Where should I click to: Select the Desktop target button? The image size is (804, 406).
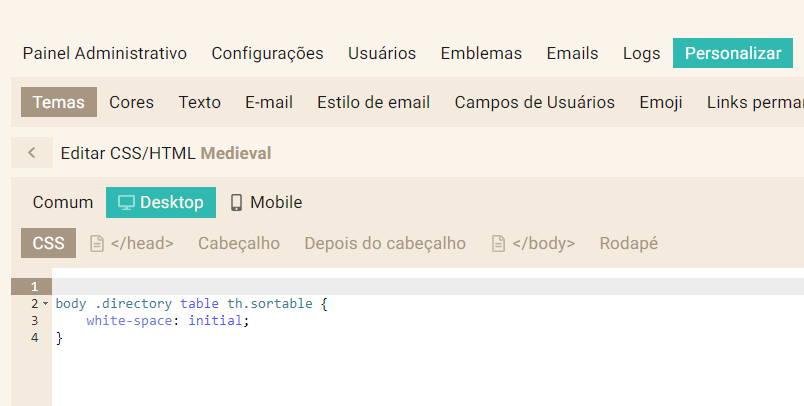(x=161, y=202)
